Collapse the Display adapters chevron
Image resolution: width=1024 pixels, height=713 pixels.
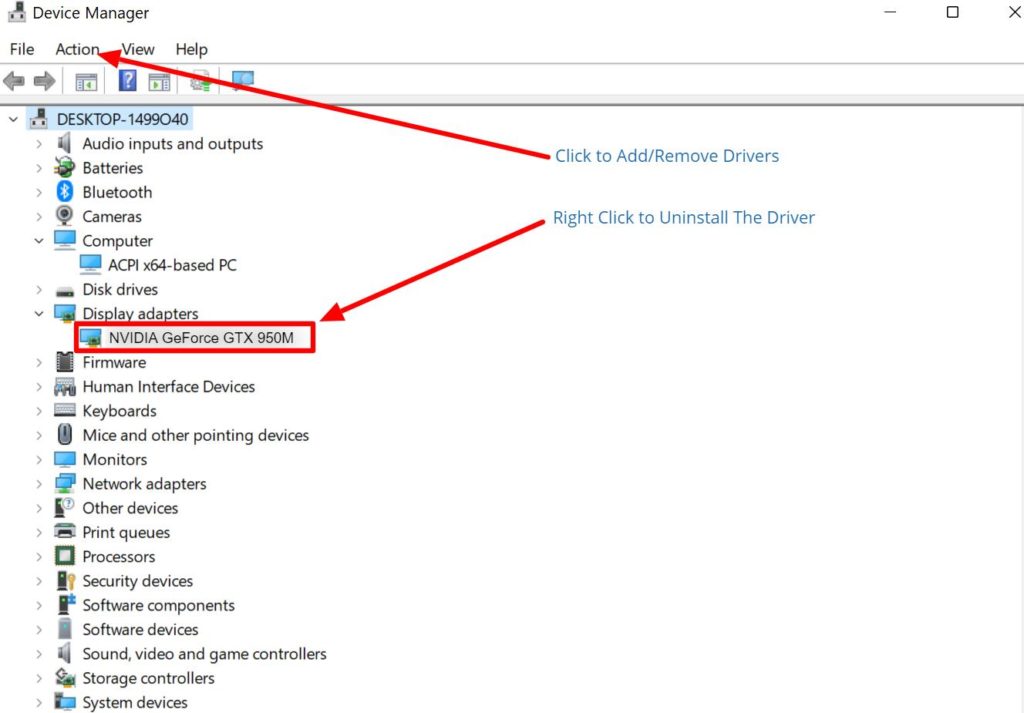click(x=39, y=314)
